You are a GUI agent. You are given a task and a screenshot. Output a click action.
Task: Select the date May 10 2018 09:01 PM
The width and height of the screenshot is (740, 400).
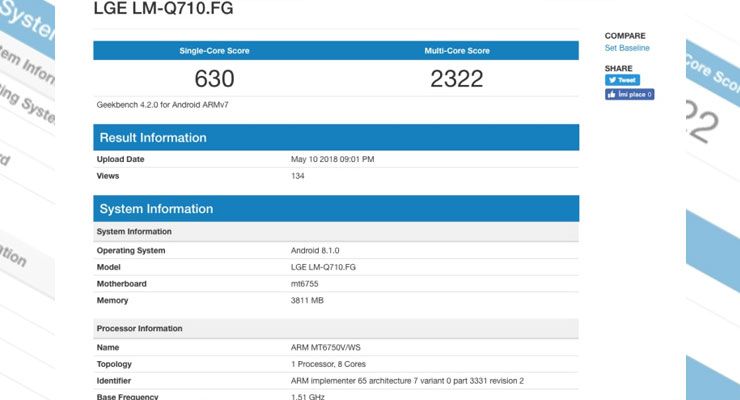[332, 159]
